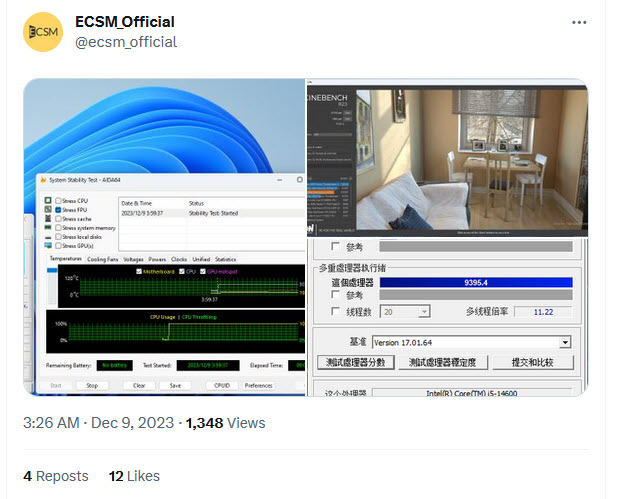
Task: Toggle the GPU Hotspot graph checkbox
Action: coord(203,272)
